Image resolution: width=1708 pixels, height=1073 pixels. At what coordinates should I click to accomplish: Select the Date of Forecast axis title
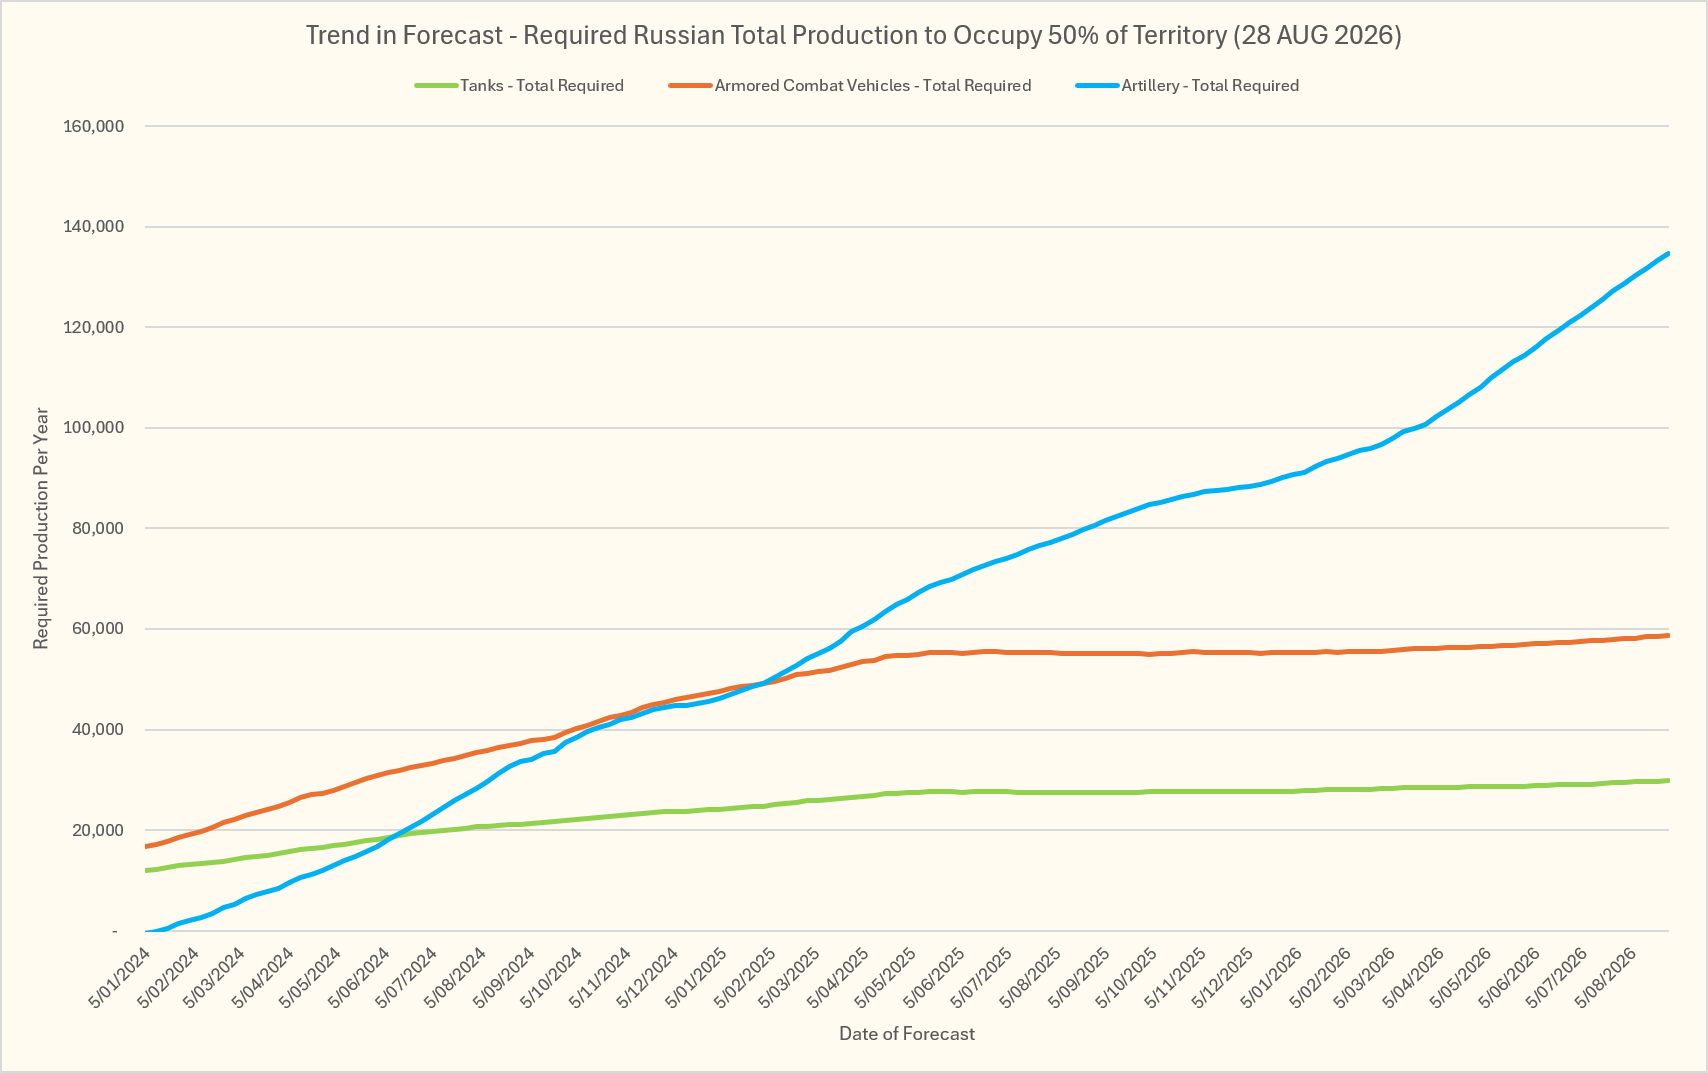point(907,1034)
